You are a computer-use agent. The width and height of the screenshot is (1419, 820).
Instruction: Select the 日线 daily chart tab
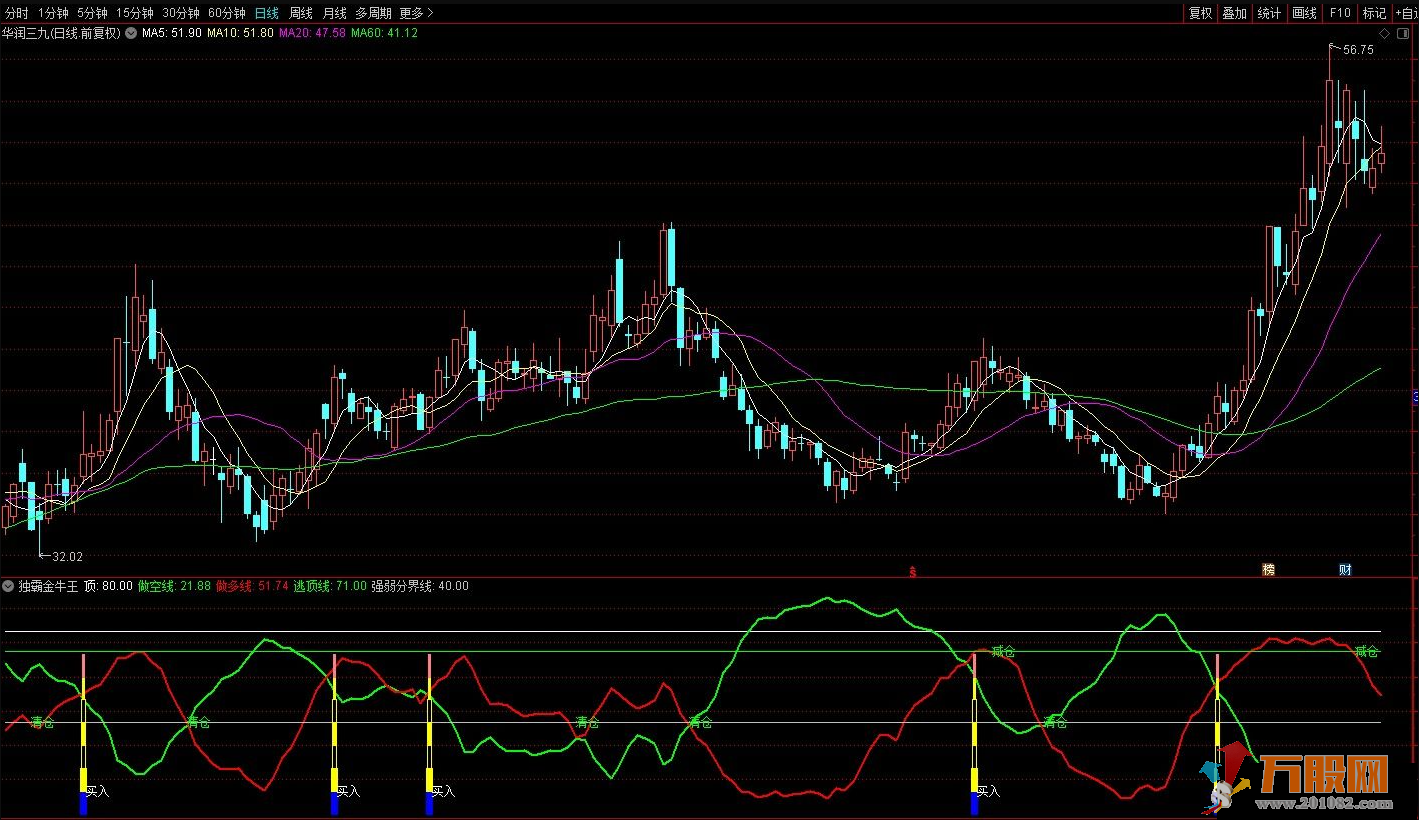pos(267,13)
